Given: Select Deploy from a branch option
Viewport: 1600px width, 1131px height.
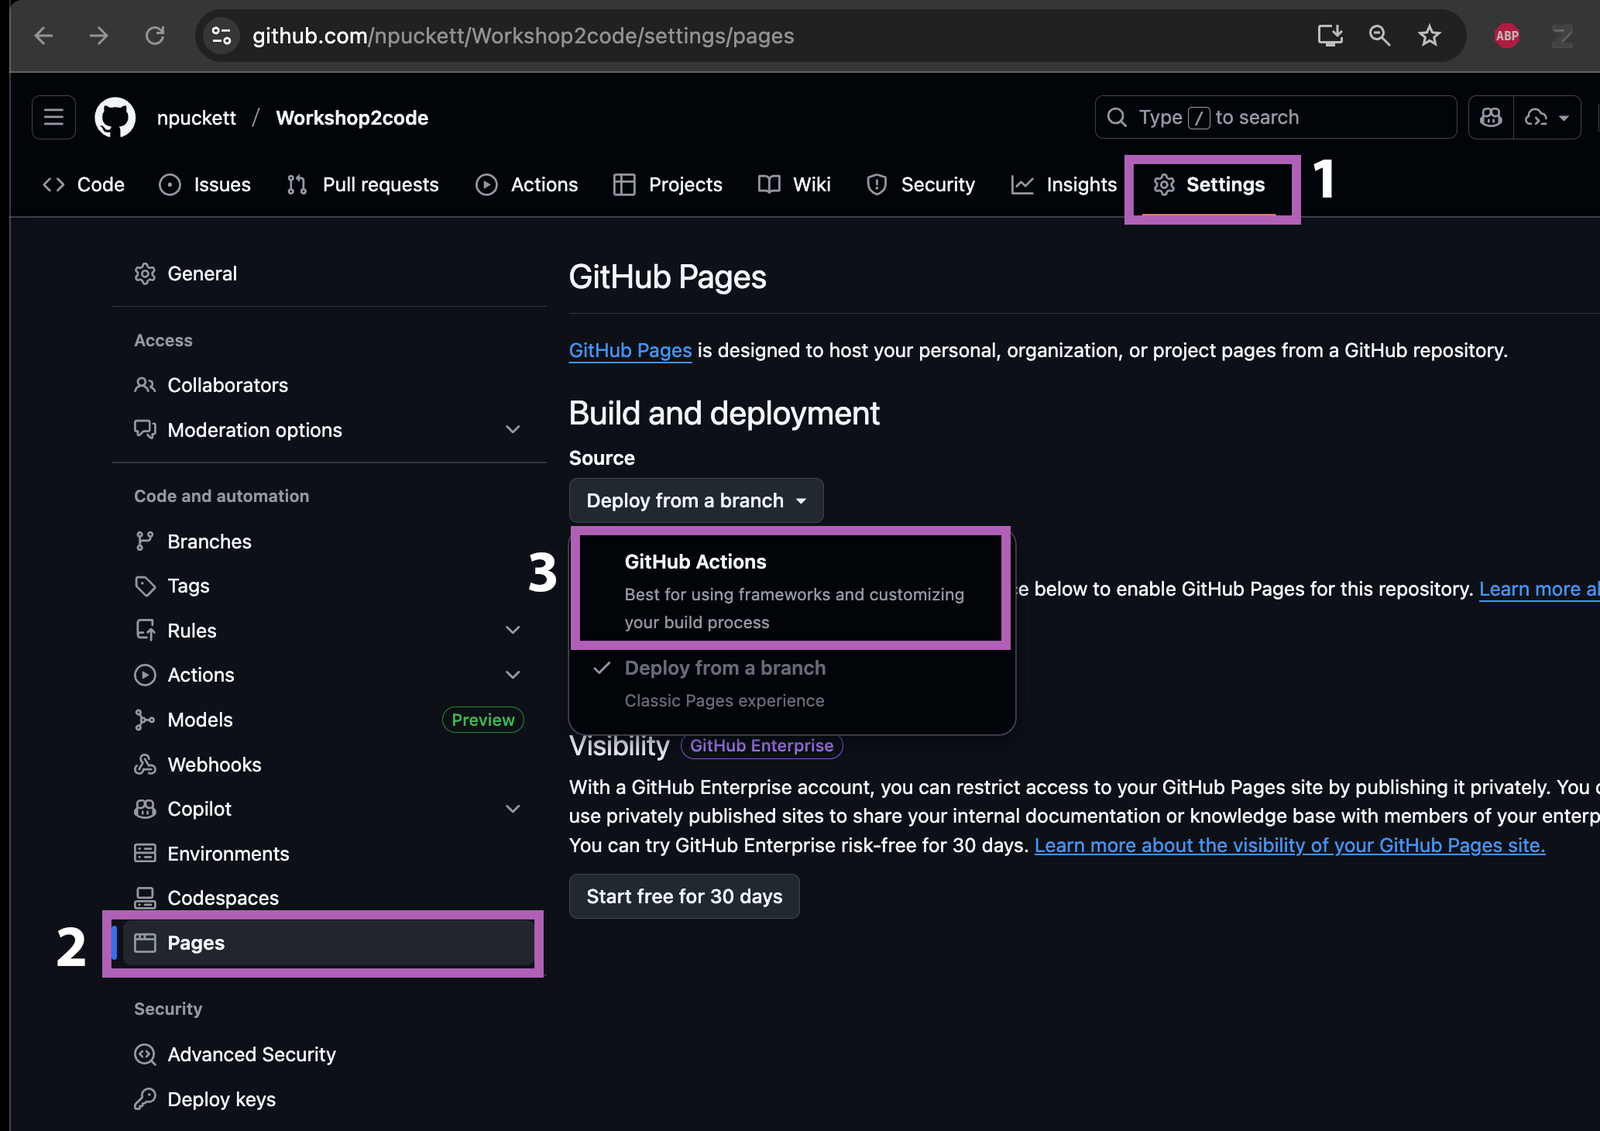Looking at the screenshot, I should [x=792, y=684].
